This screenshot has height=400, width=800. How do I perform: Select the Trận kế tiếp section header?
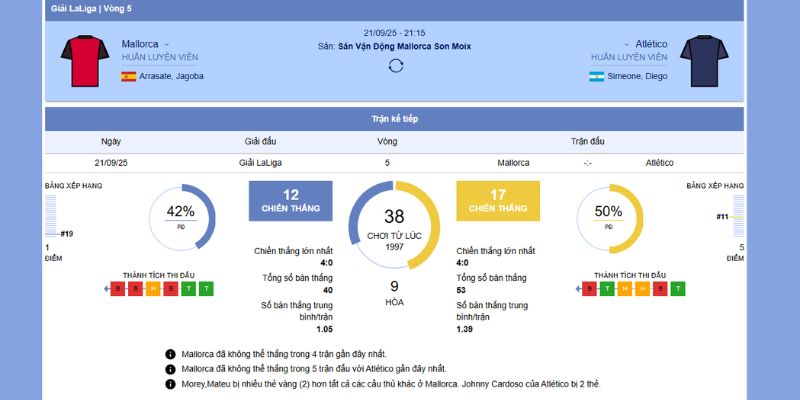(395, 119)
